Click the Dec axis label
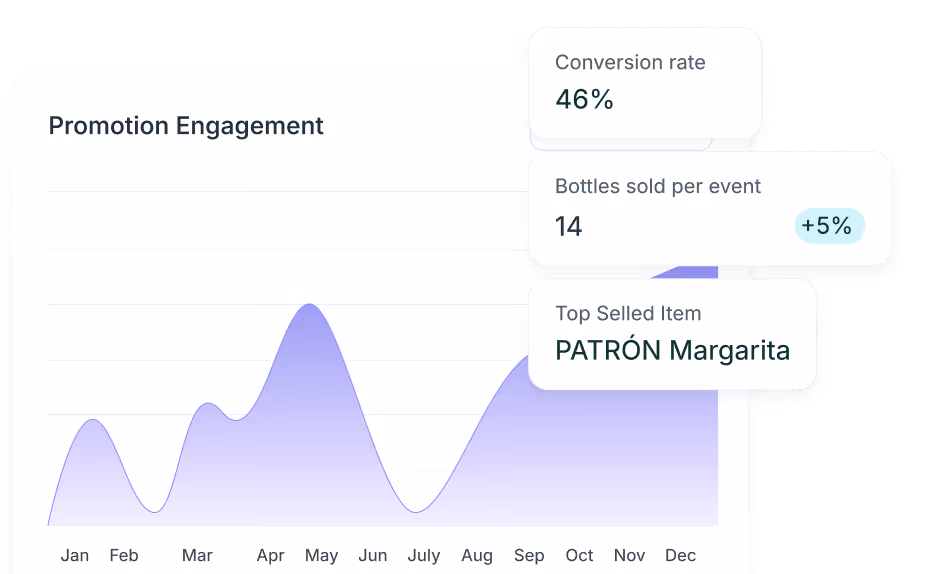The width and height of the screenshot is (925, 574). 680,555
